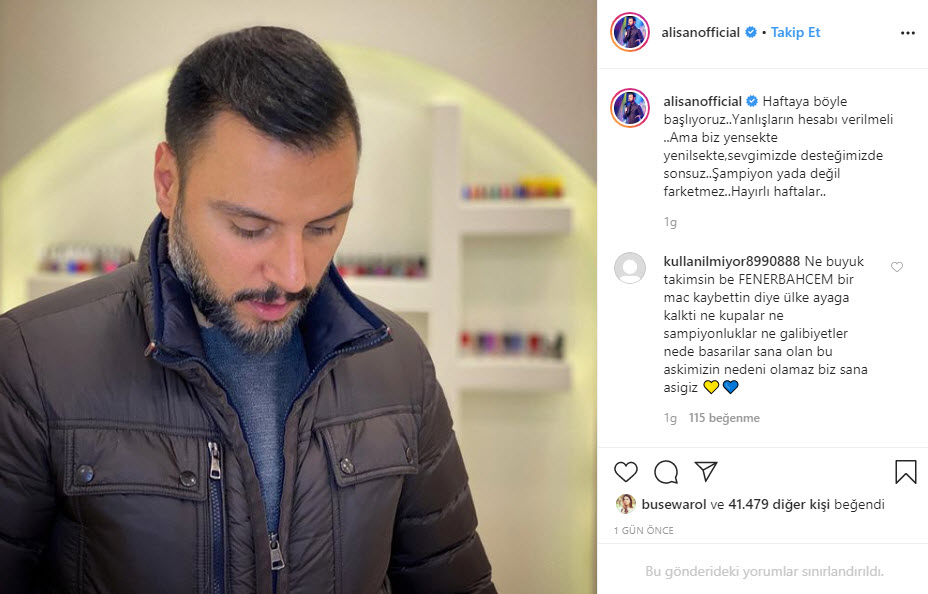This screenshot has width=928, height=594.
Task: View 115 beğenme comment likes
Action: pos(724,418)
